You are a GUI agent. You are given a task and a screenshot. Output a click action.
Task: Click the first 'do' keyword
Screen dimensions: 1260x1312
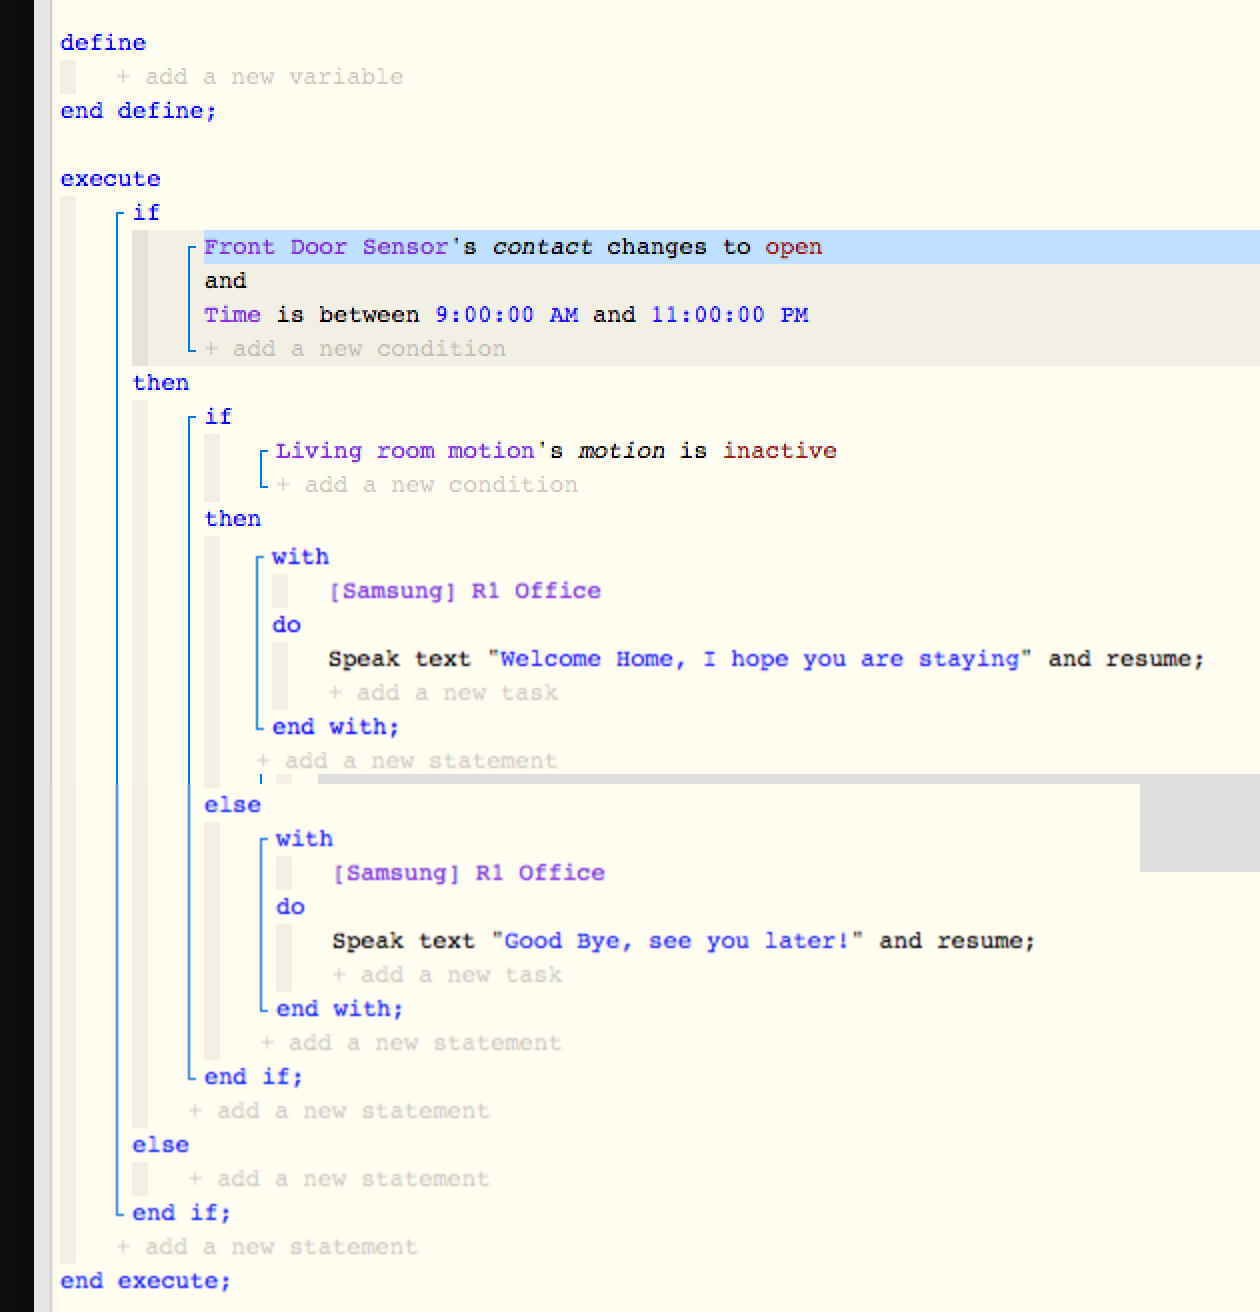pos(286,625)
